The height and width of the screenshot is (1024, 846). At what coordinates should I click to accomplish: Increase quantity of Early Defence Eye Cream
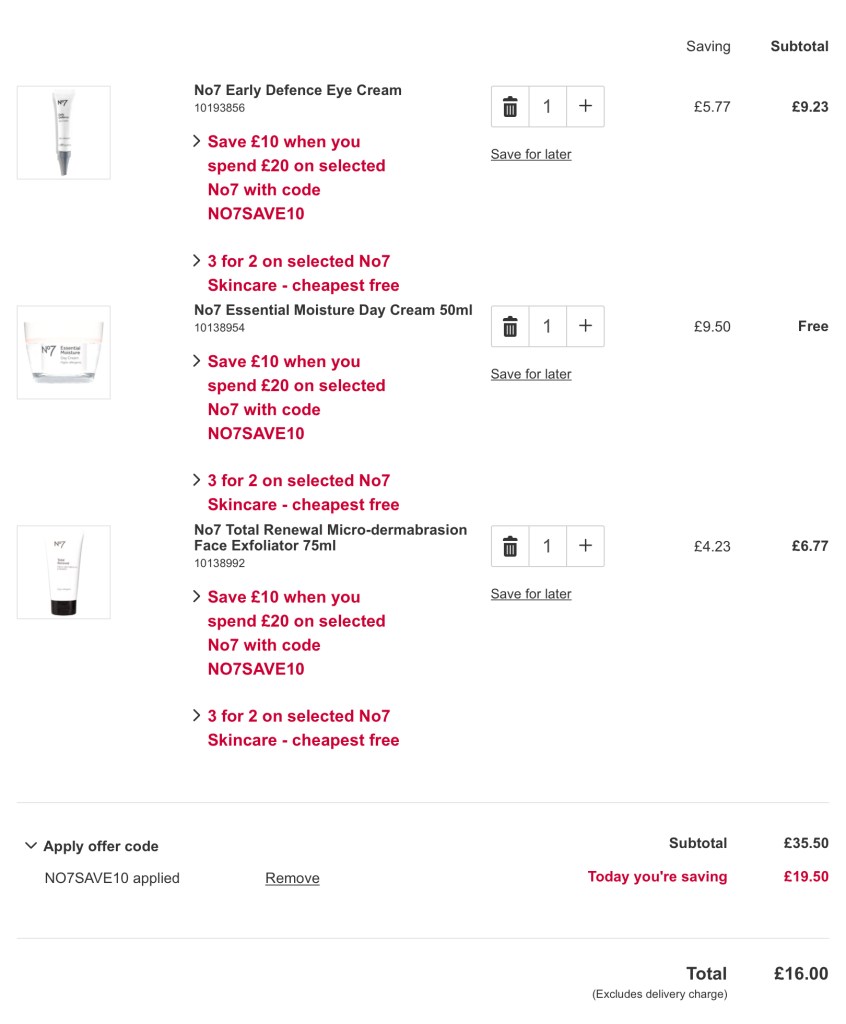(x=585, y=106)
